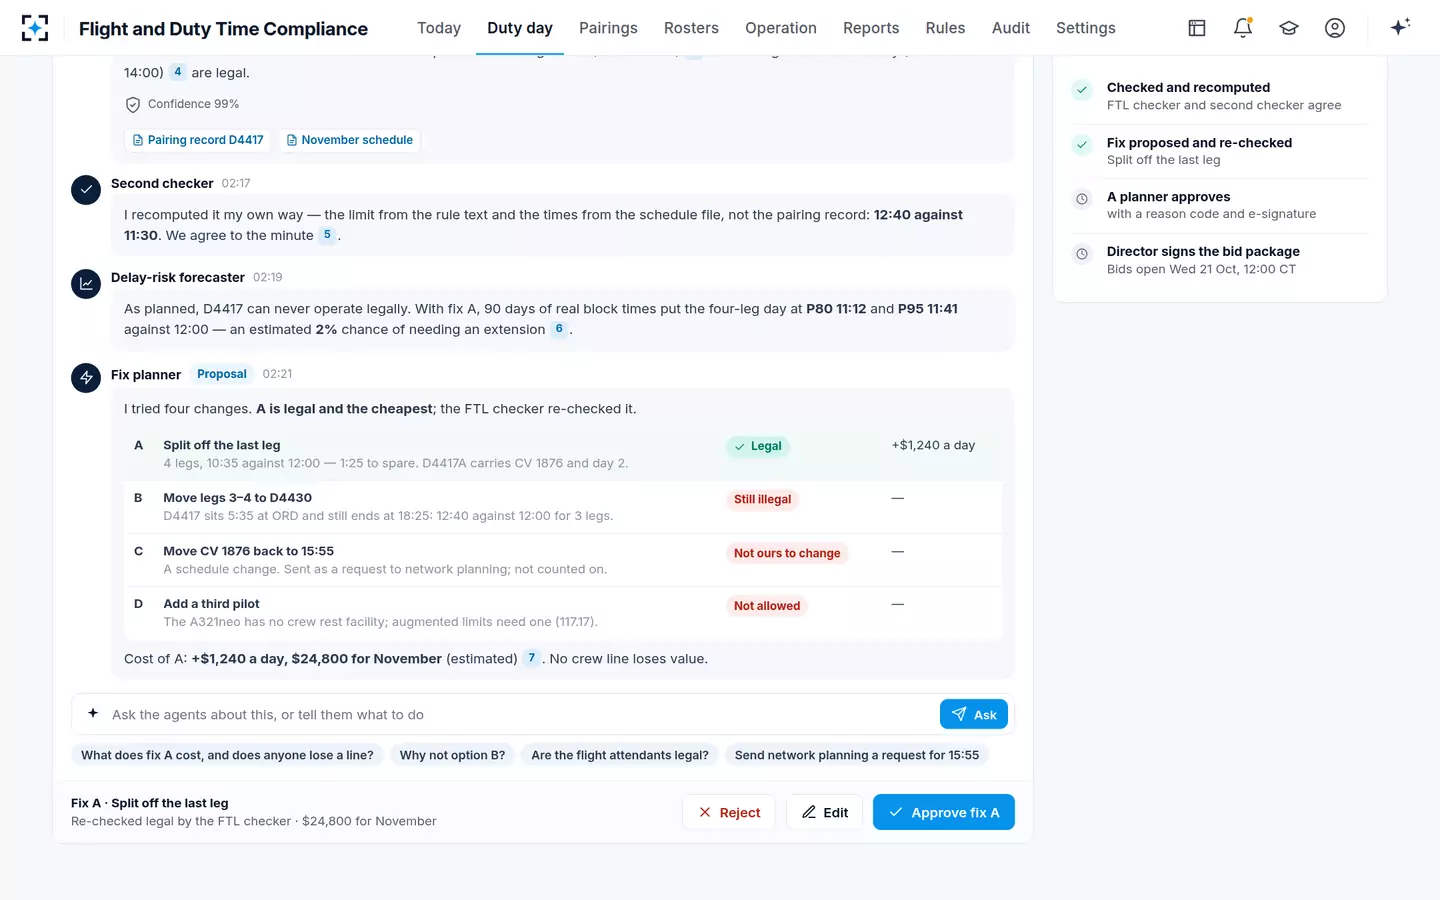
Task: Open the Audit tab
Action: point(1011,28)
